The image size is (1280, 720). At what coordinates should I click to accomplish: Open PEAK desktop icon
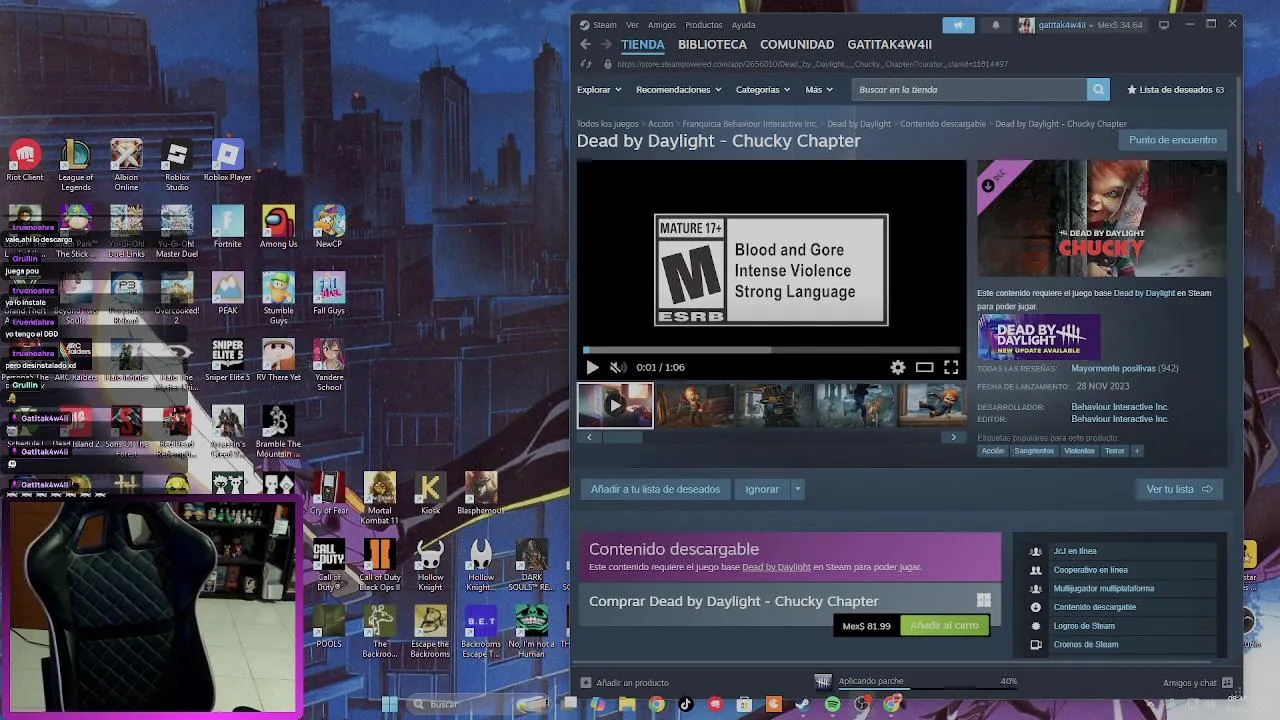[x=228, y=293]
